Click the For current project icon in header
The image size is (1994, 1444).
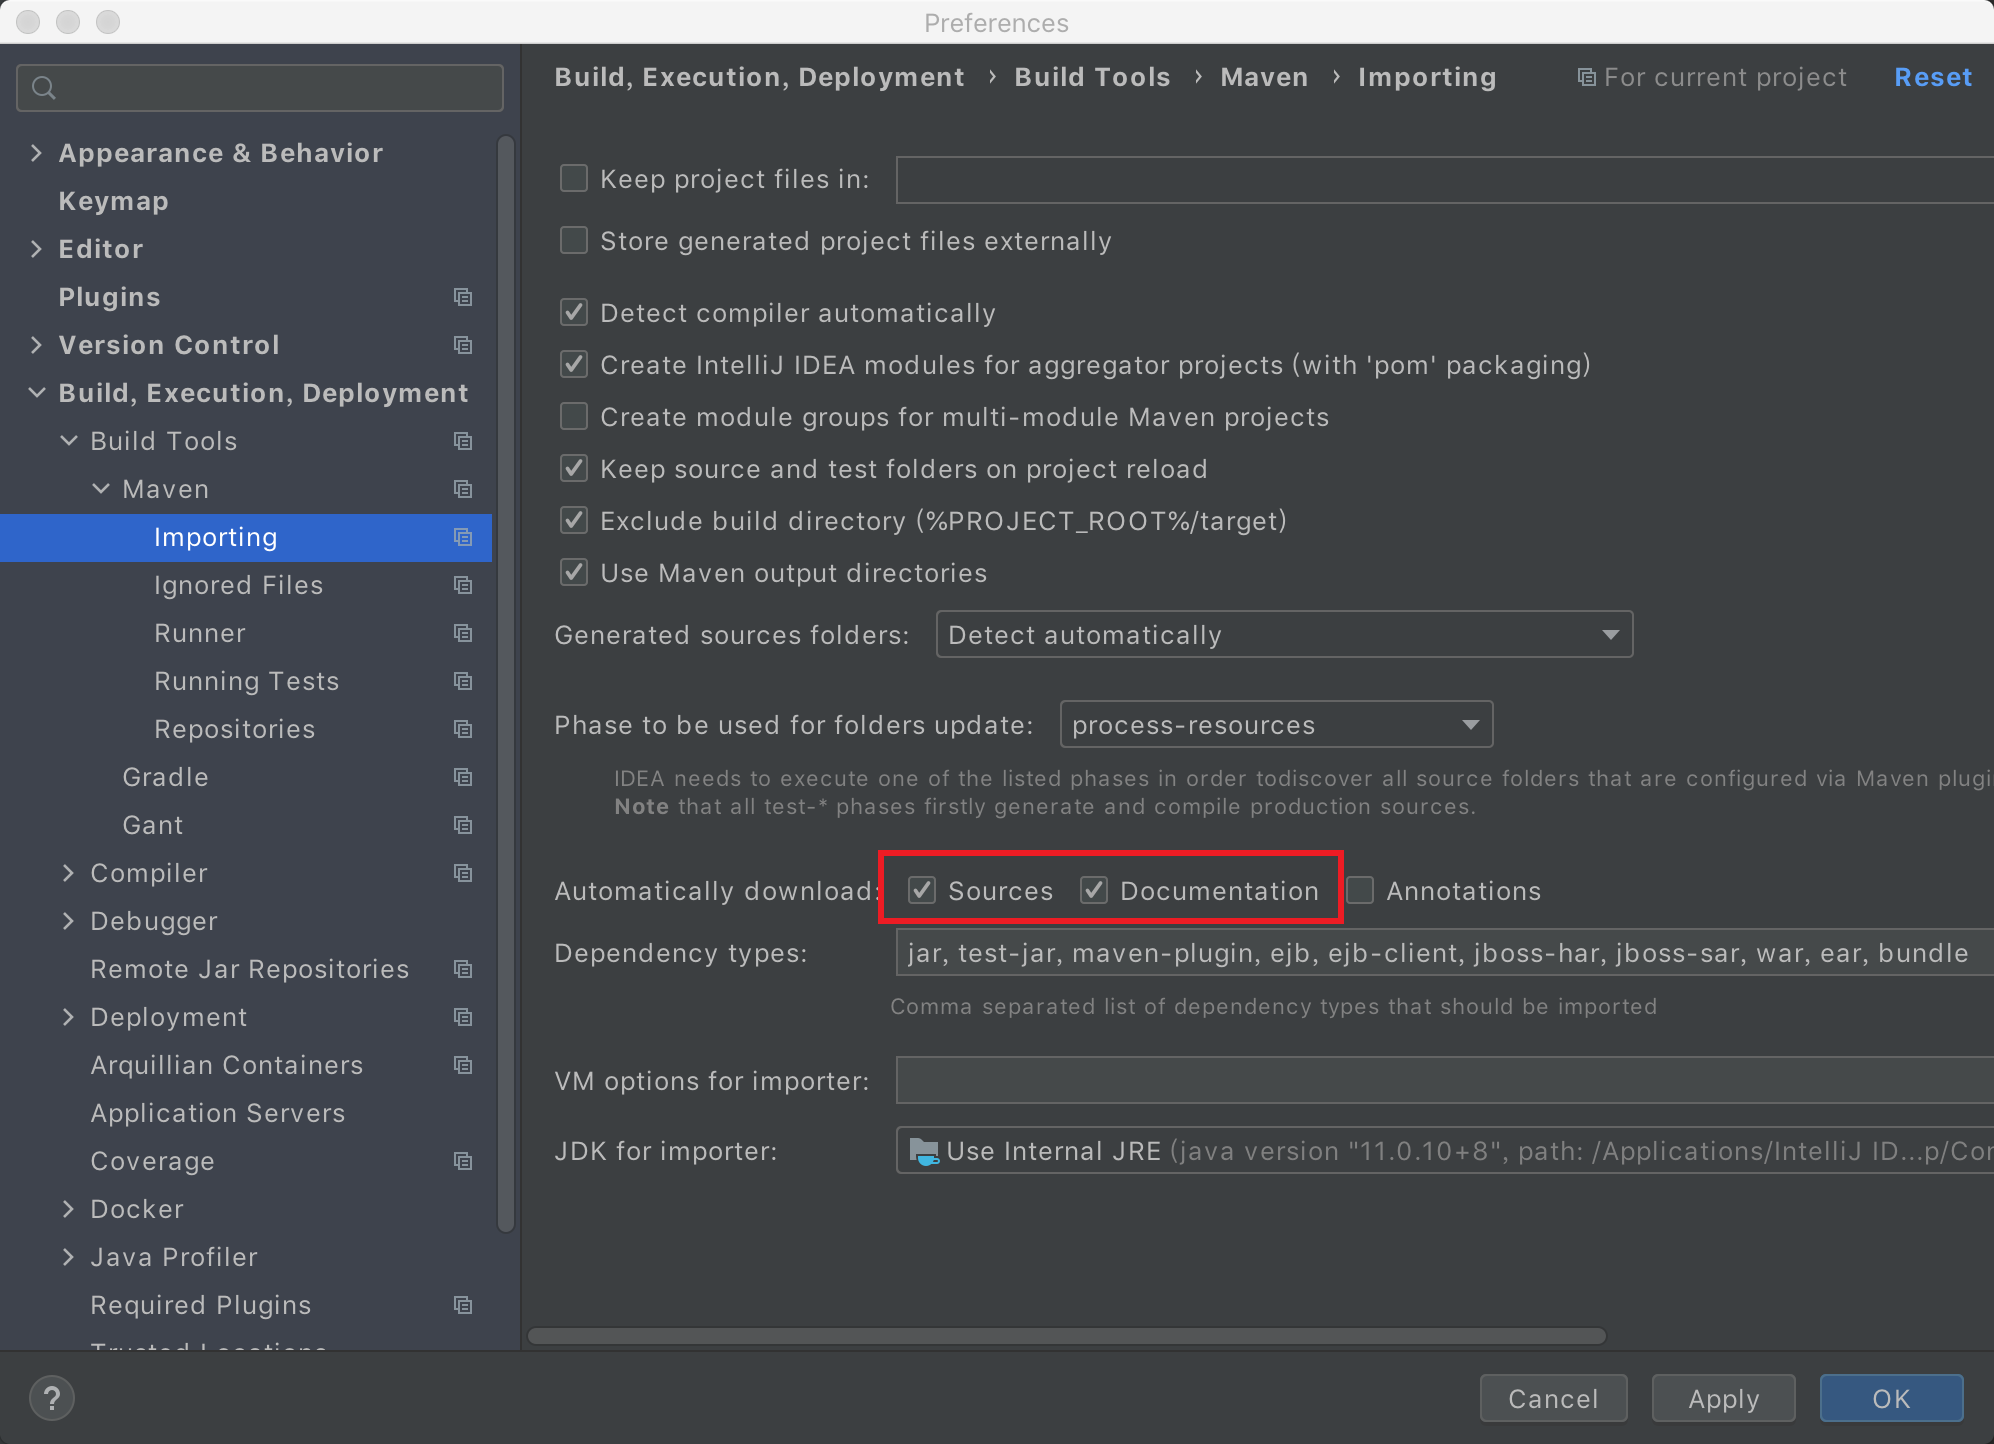tap(1586, 77)
